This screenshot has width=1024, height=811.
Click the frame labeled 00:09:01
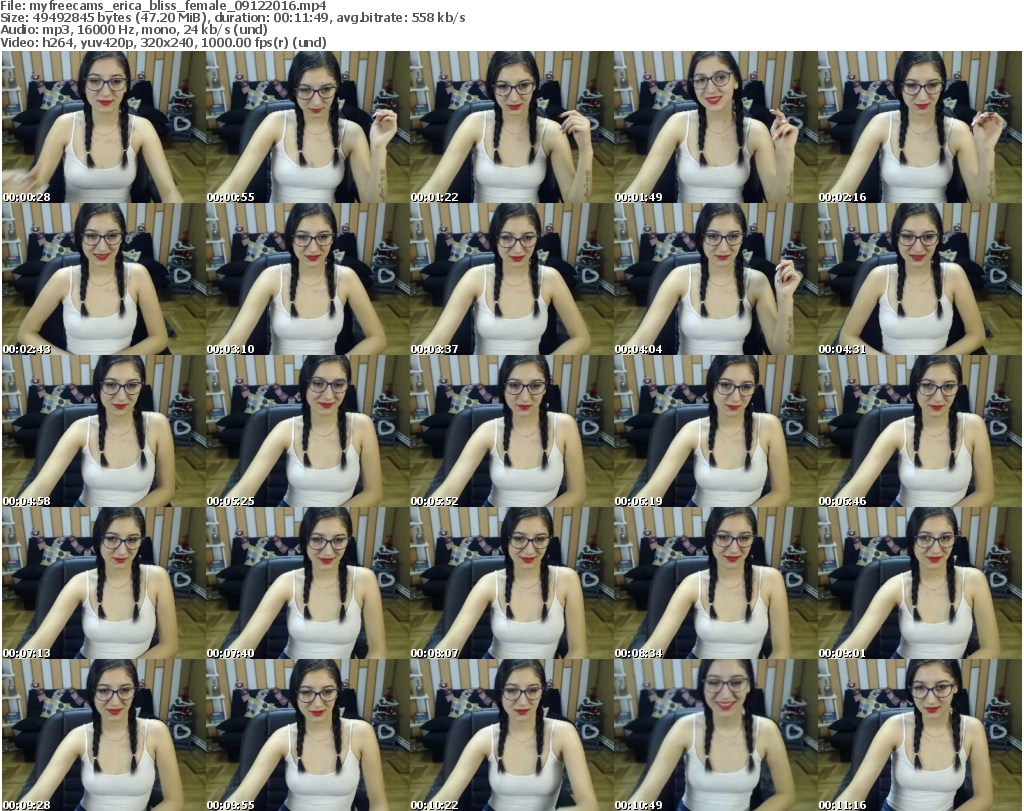pos(920,583)
